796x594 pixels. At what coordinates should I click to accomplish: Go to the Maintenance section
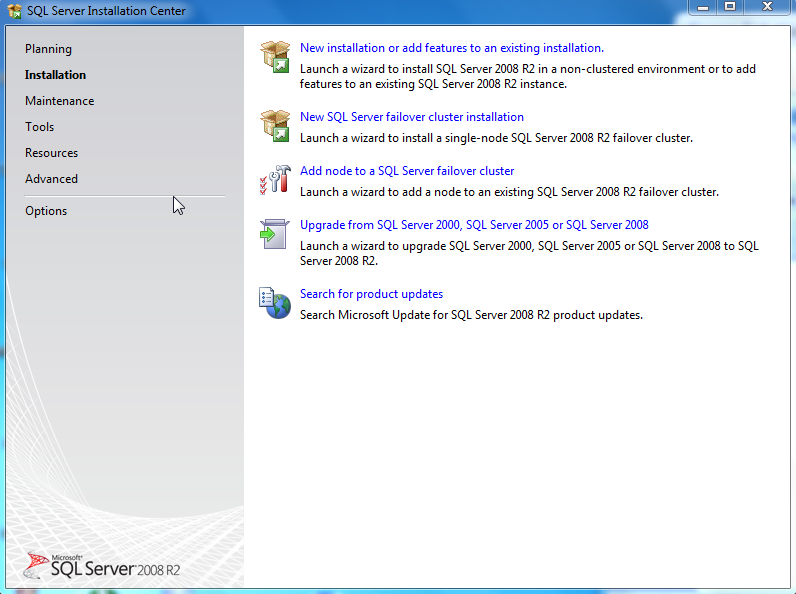(x=59, y=101)
